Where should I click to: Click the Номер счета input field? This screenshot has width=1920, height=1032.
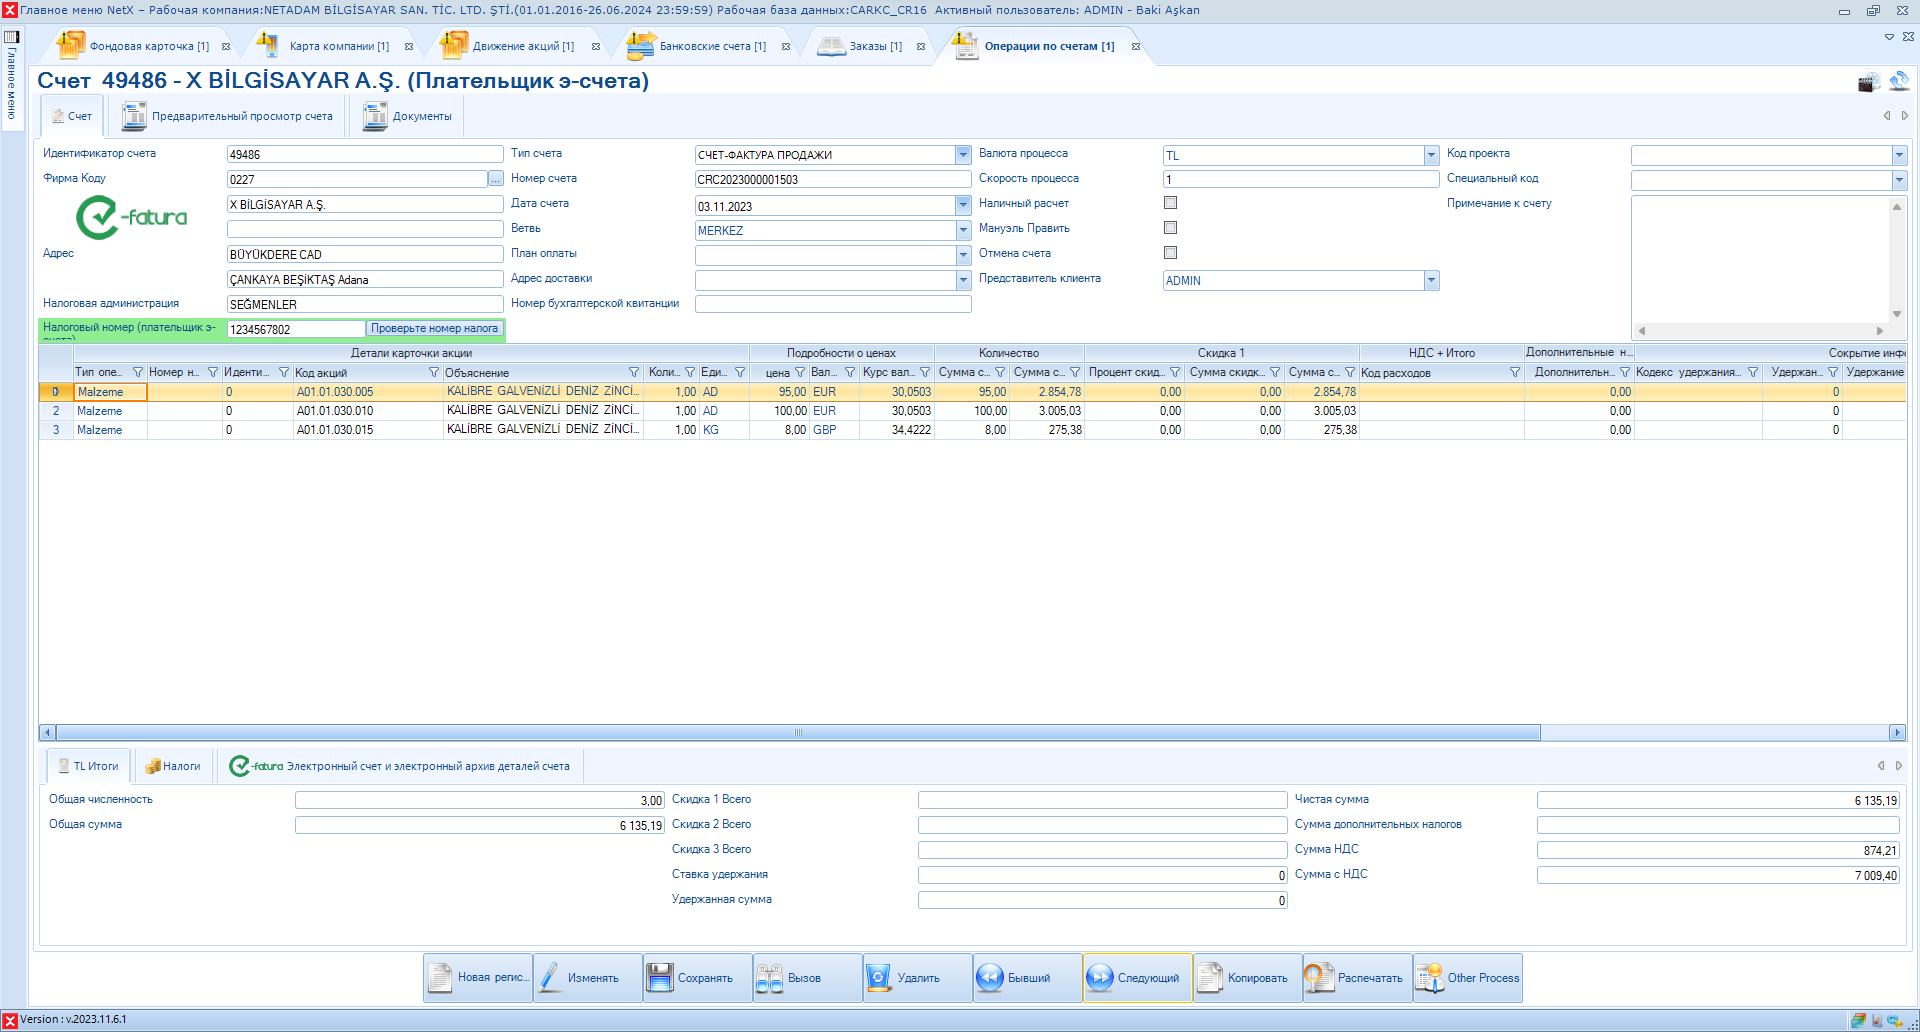point(832,180)
